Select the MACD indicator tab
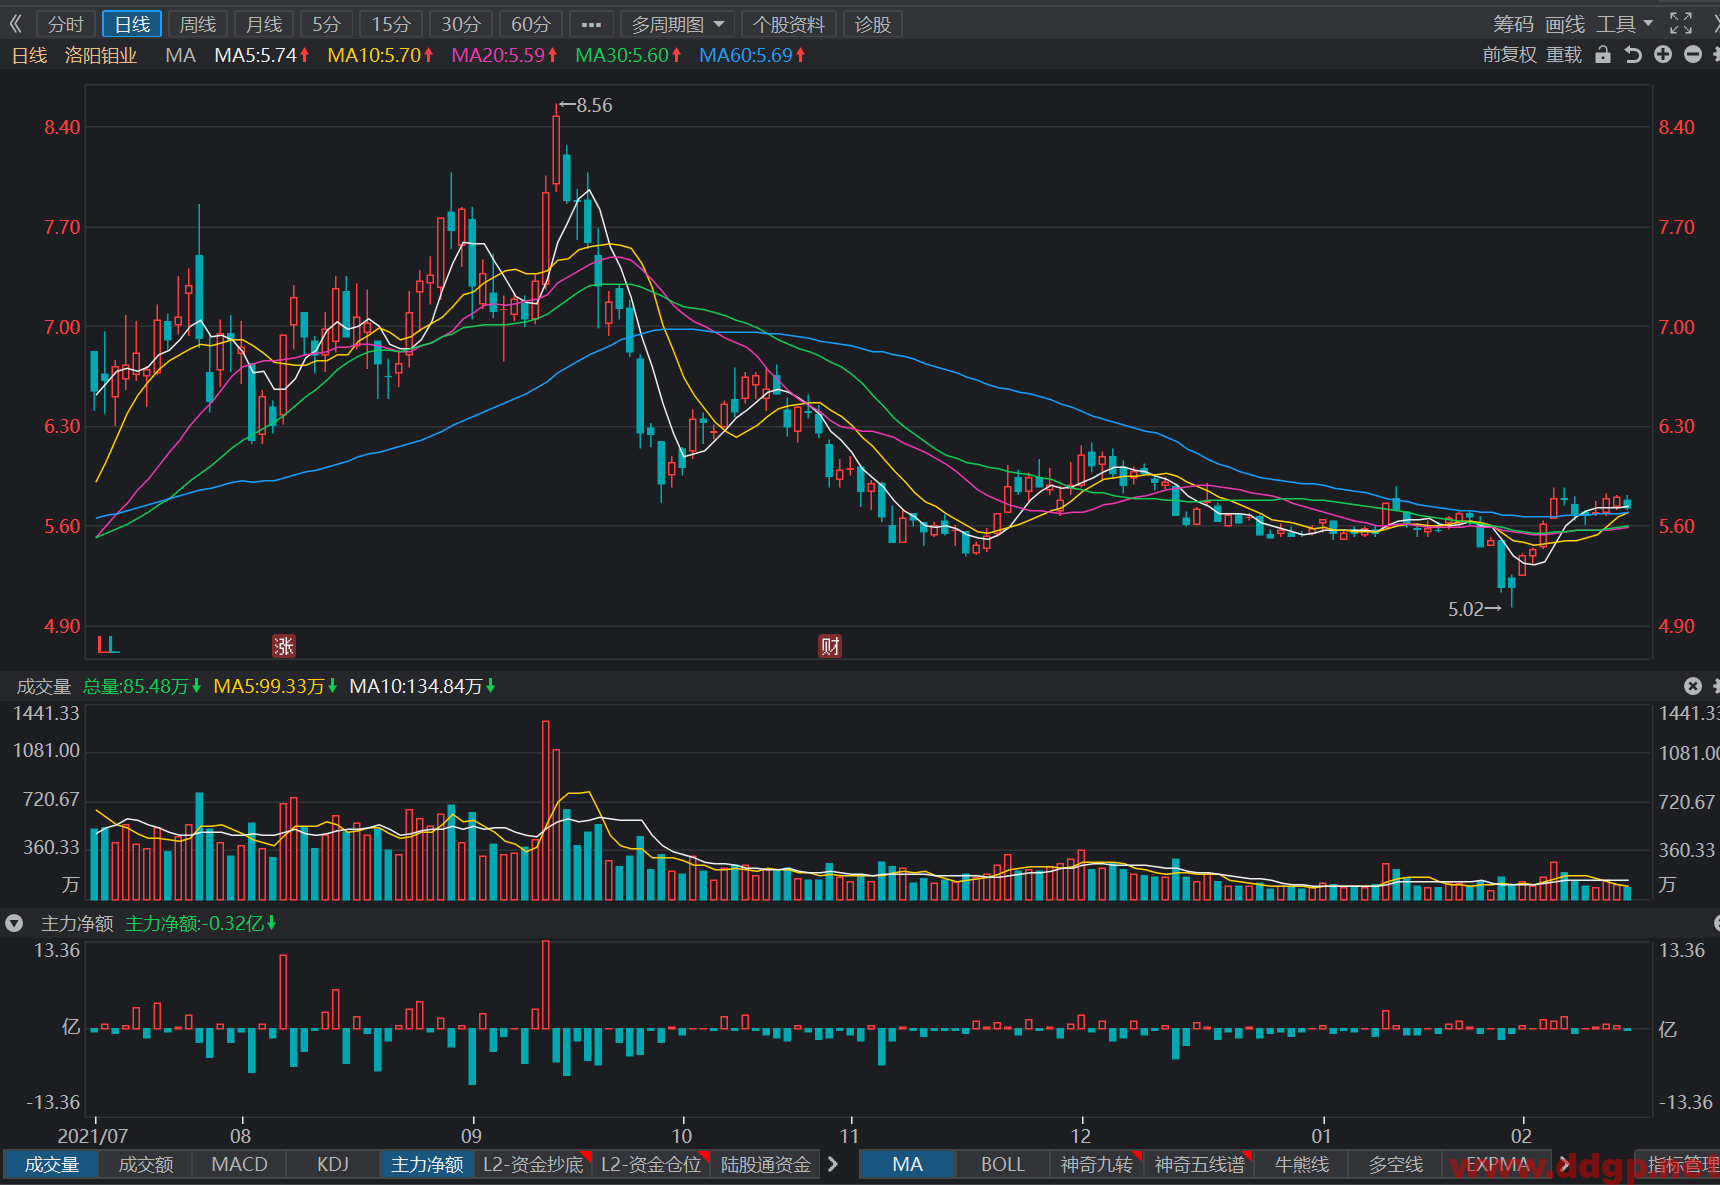This screenshot has height=1185, width=1720. point(240,1164)
